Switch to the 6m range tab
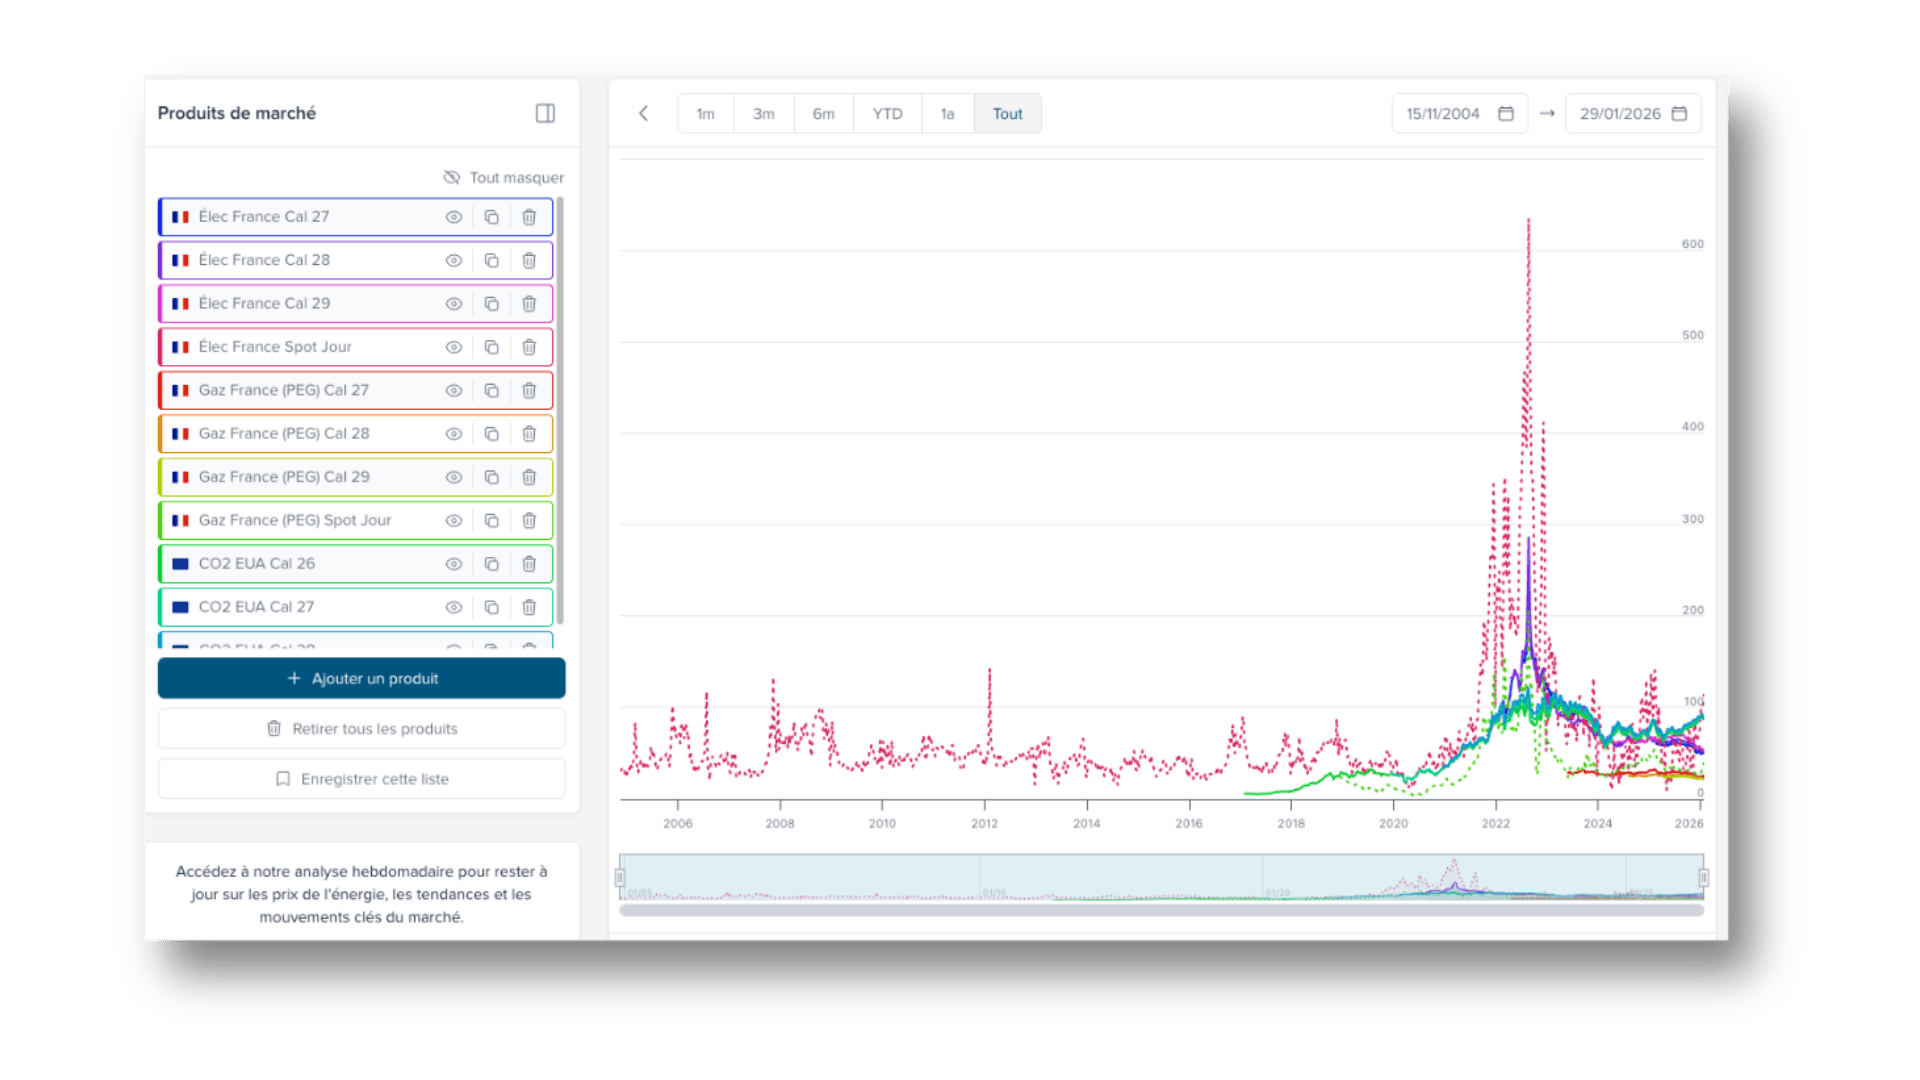 [x=823, y=114]
